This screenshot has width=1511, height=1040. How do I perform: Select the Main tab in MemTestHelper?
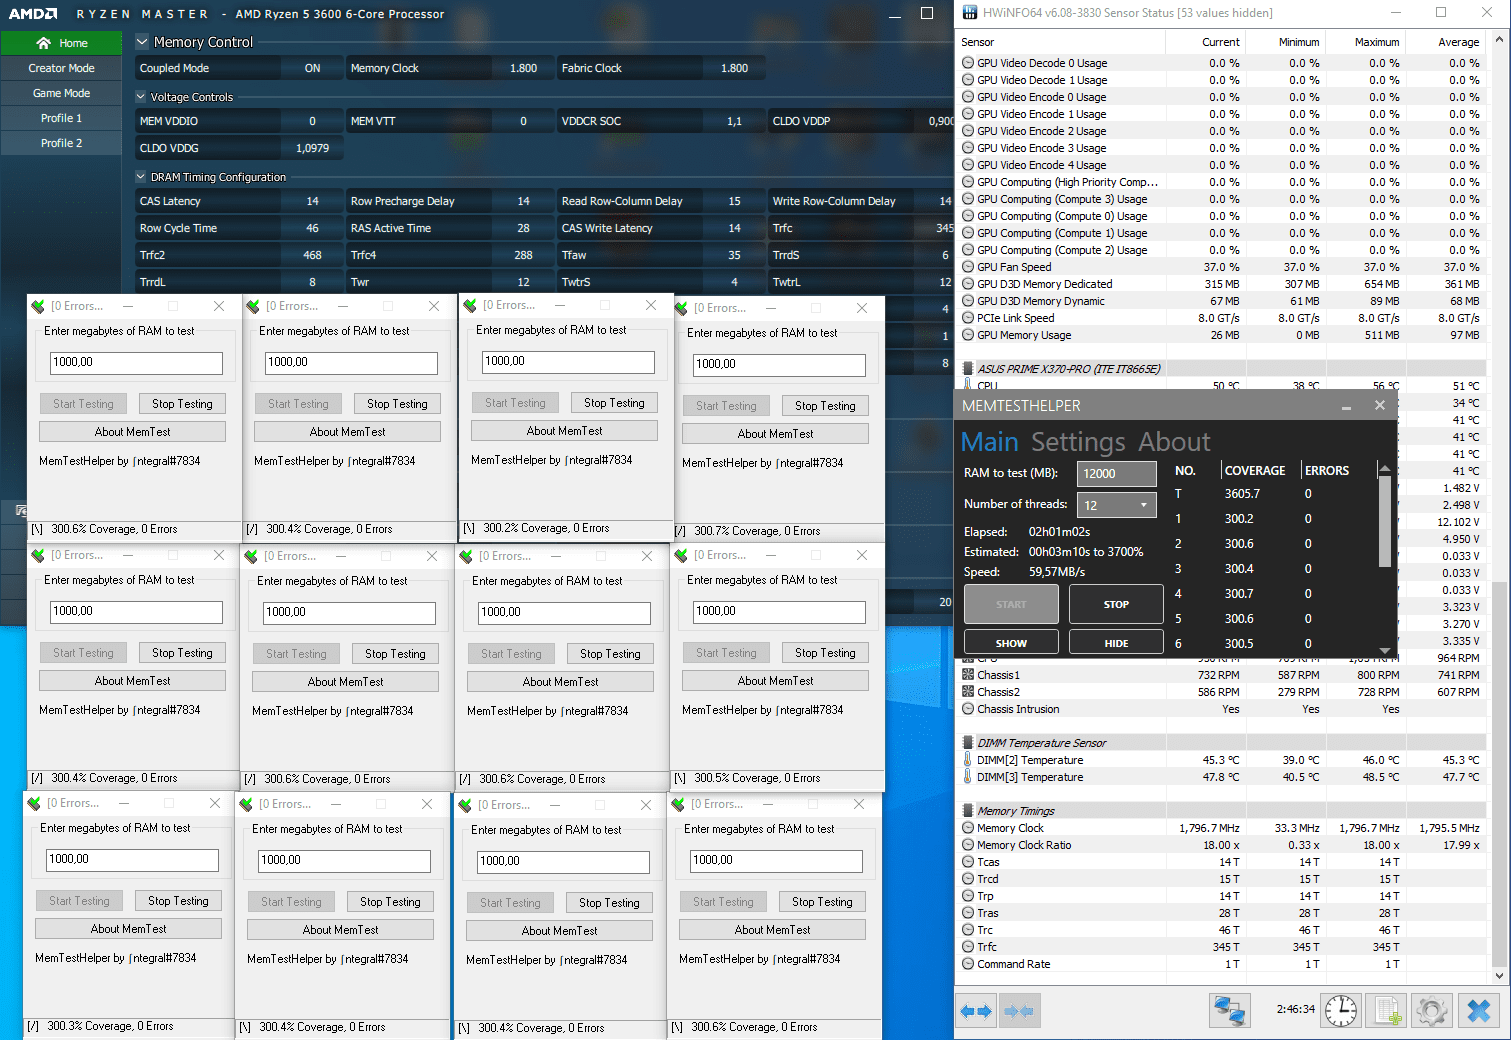[989, 442]
